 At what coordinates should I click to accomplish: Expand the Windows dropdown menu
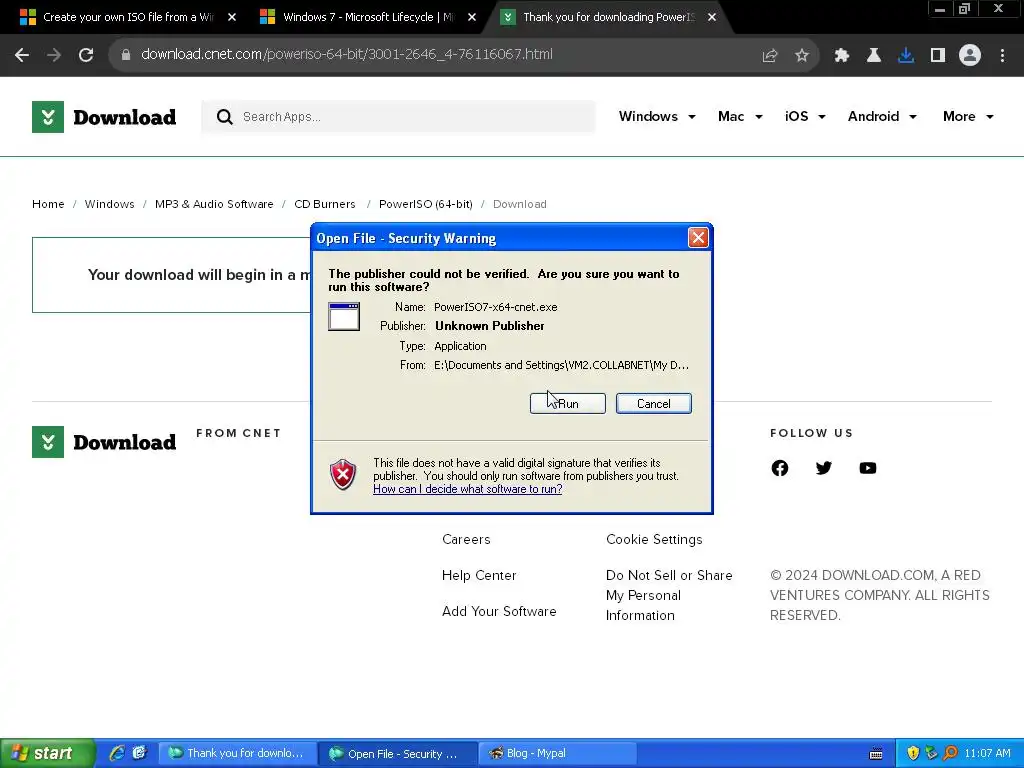[x=657, y=116]
